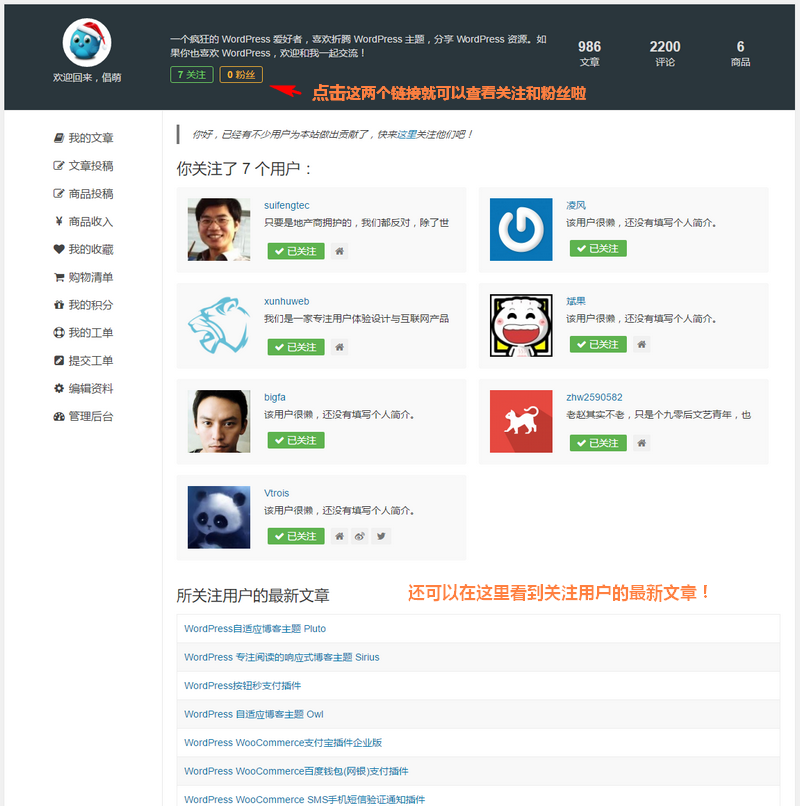Click the edit icon beside 商品投稿
This screenshot has width=800, height=806.
tap(59, 193)
